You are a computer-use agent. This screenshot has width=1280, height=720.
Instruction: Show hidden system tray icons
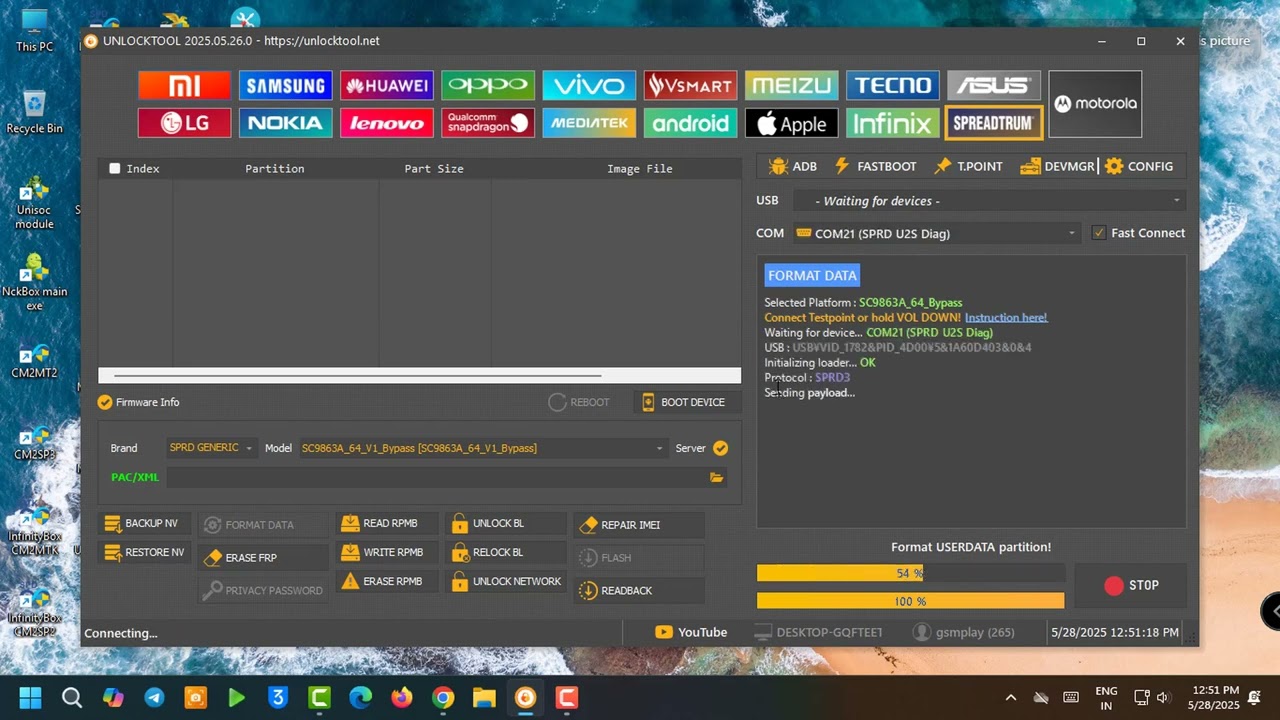(x=1010, y=698)
